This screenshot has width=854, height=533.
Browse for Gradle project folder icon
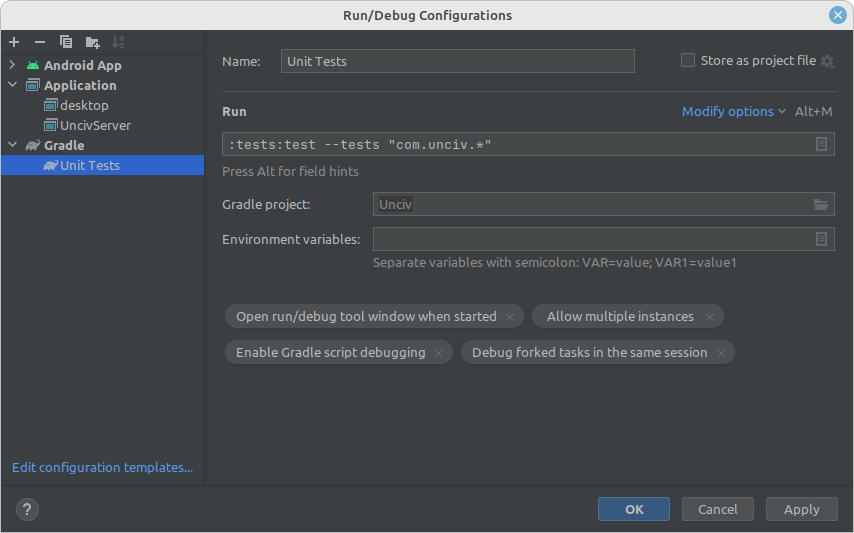point(821,204)
